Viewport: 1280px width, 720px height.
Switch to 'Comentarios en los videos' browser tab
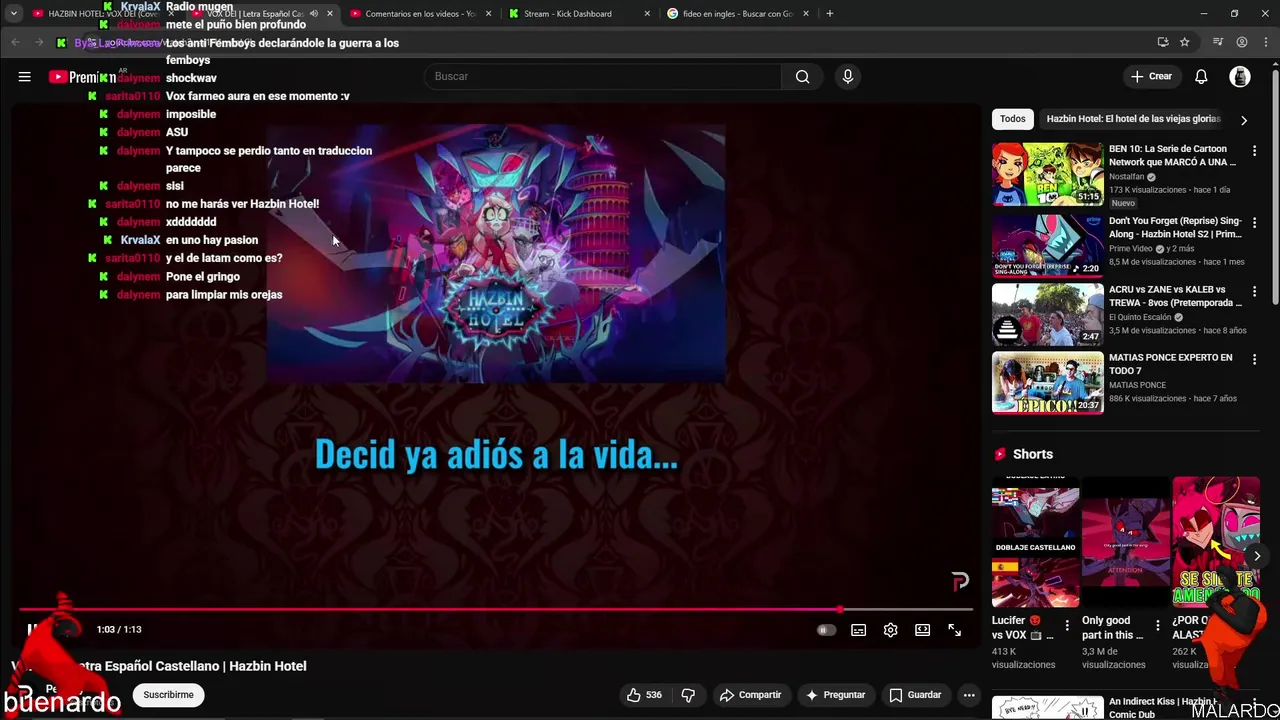(420, 14)
